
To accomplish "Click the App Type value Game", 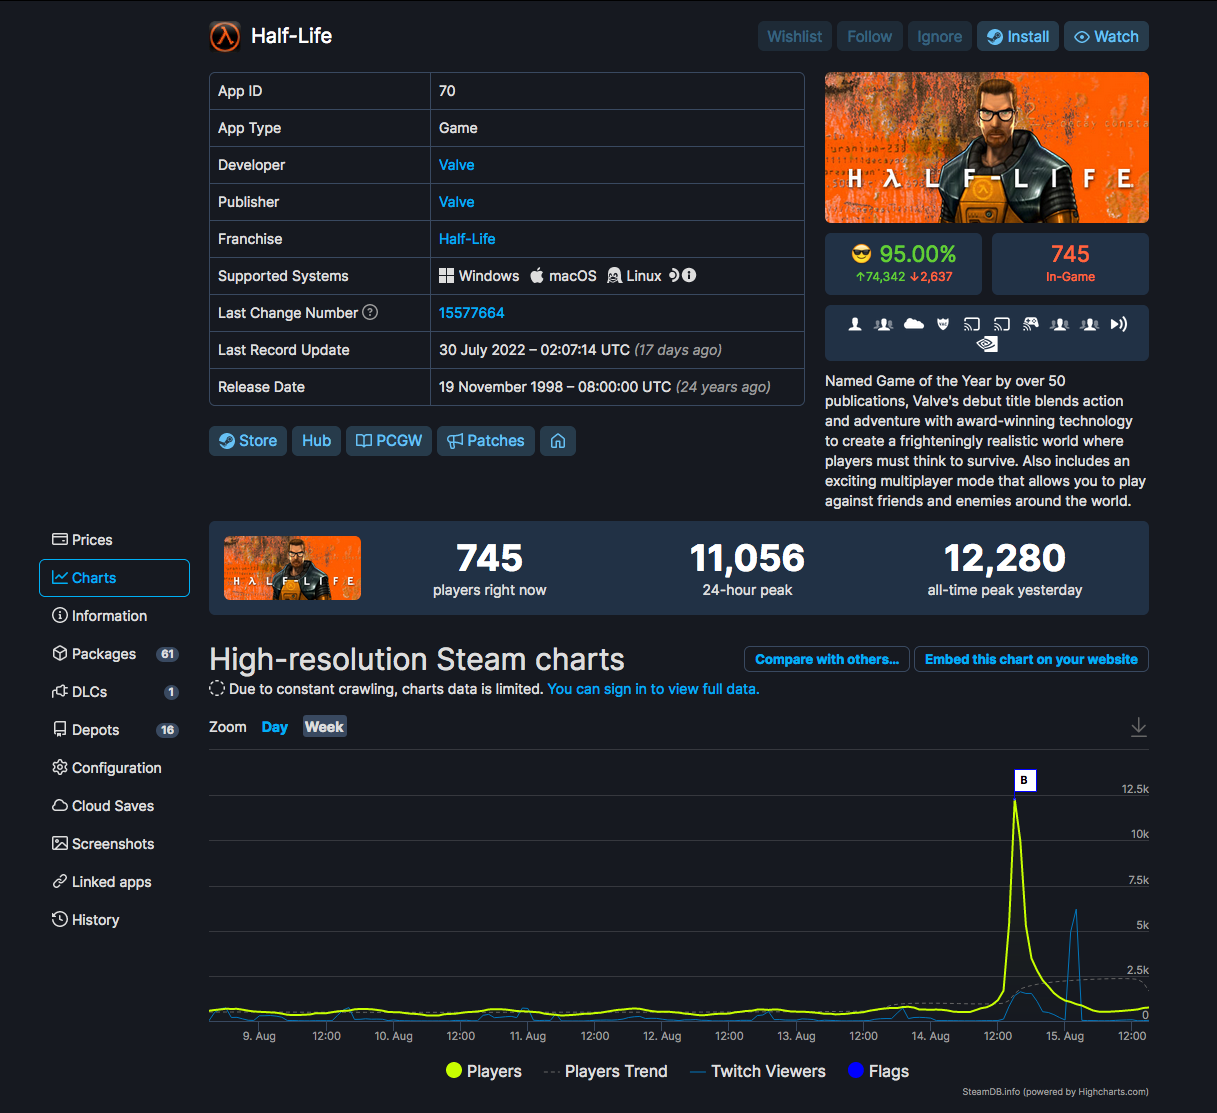I will click(458, 128).
